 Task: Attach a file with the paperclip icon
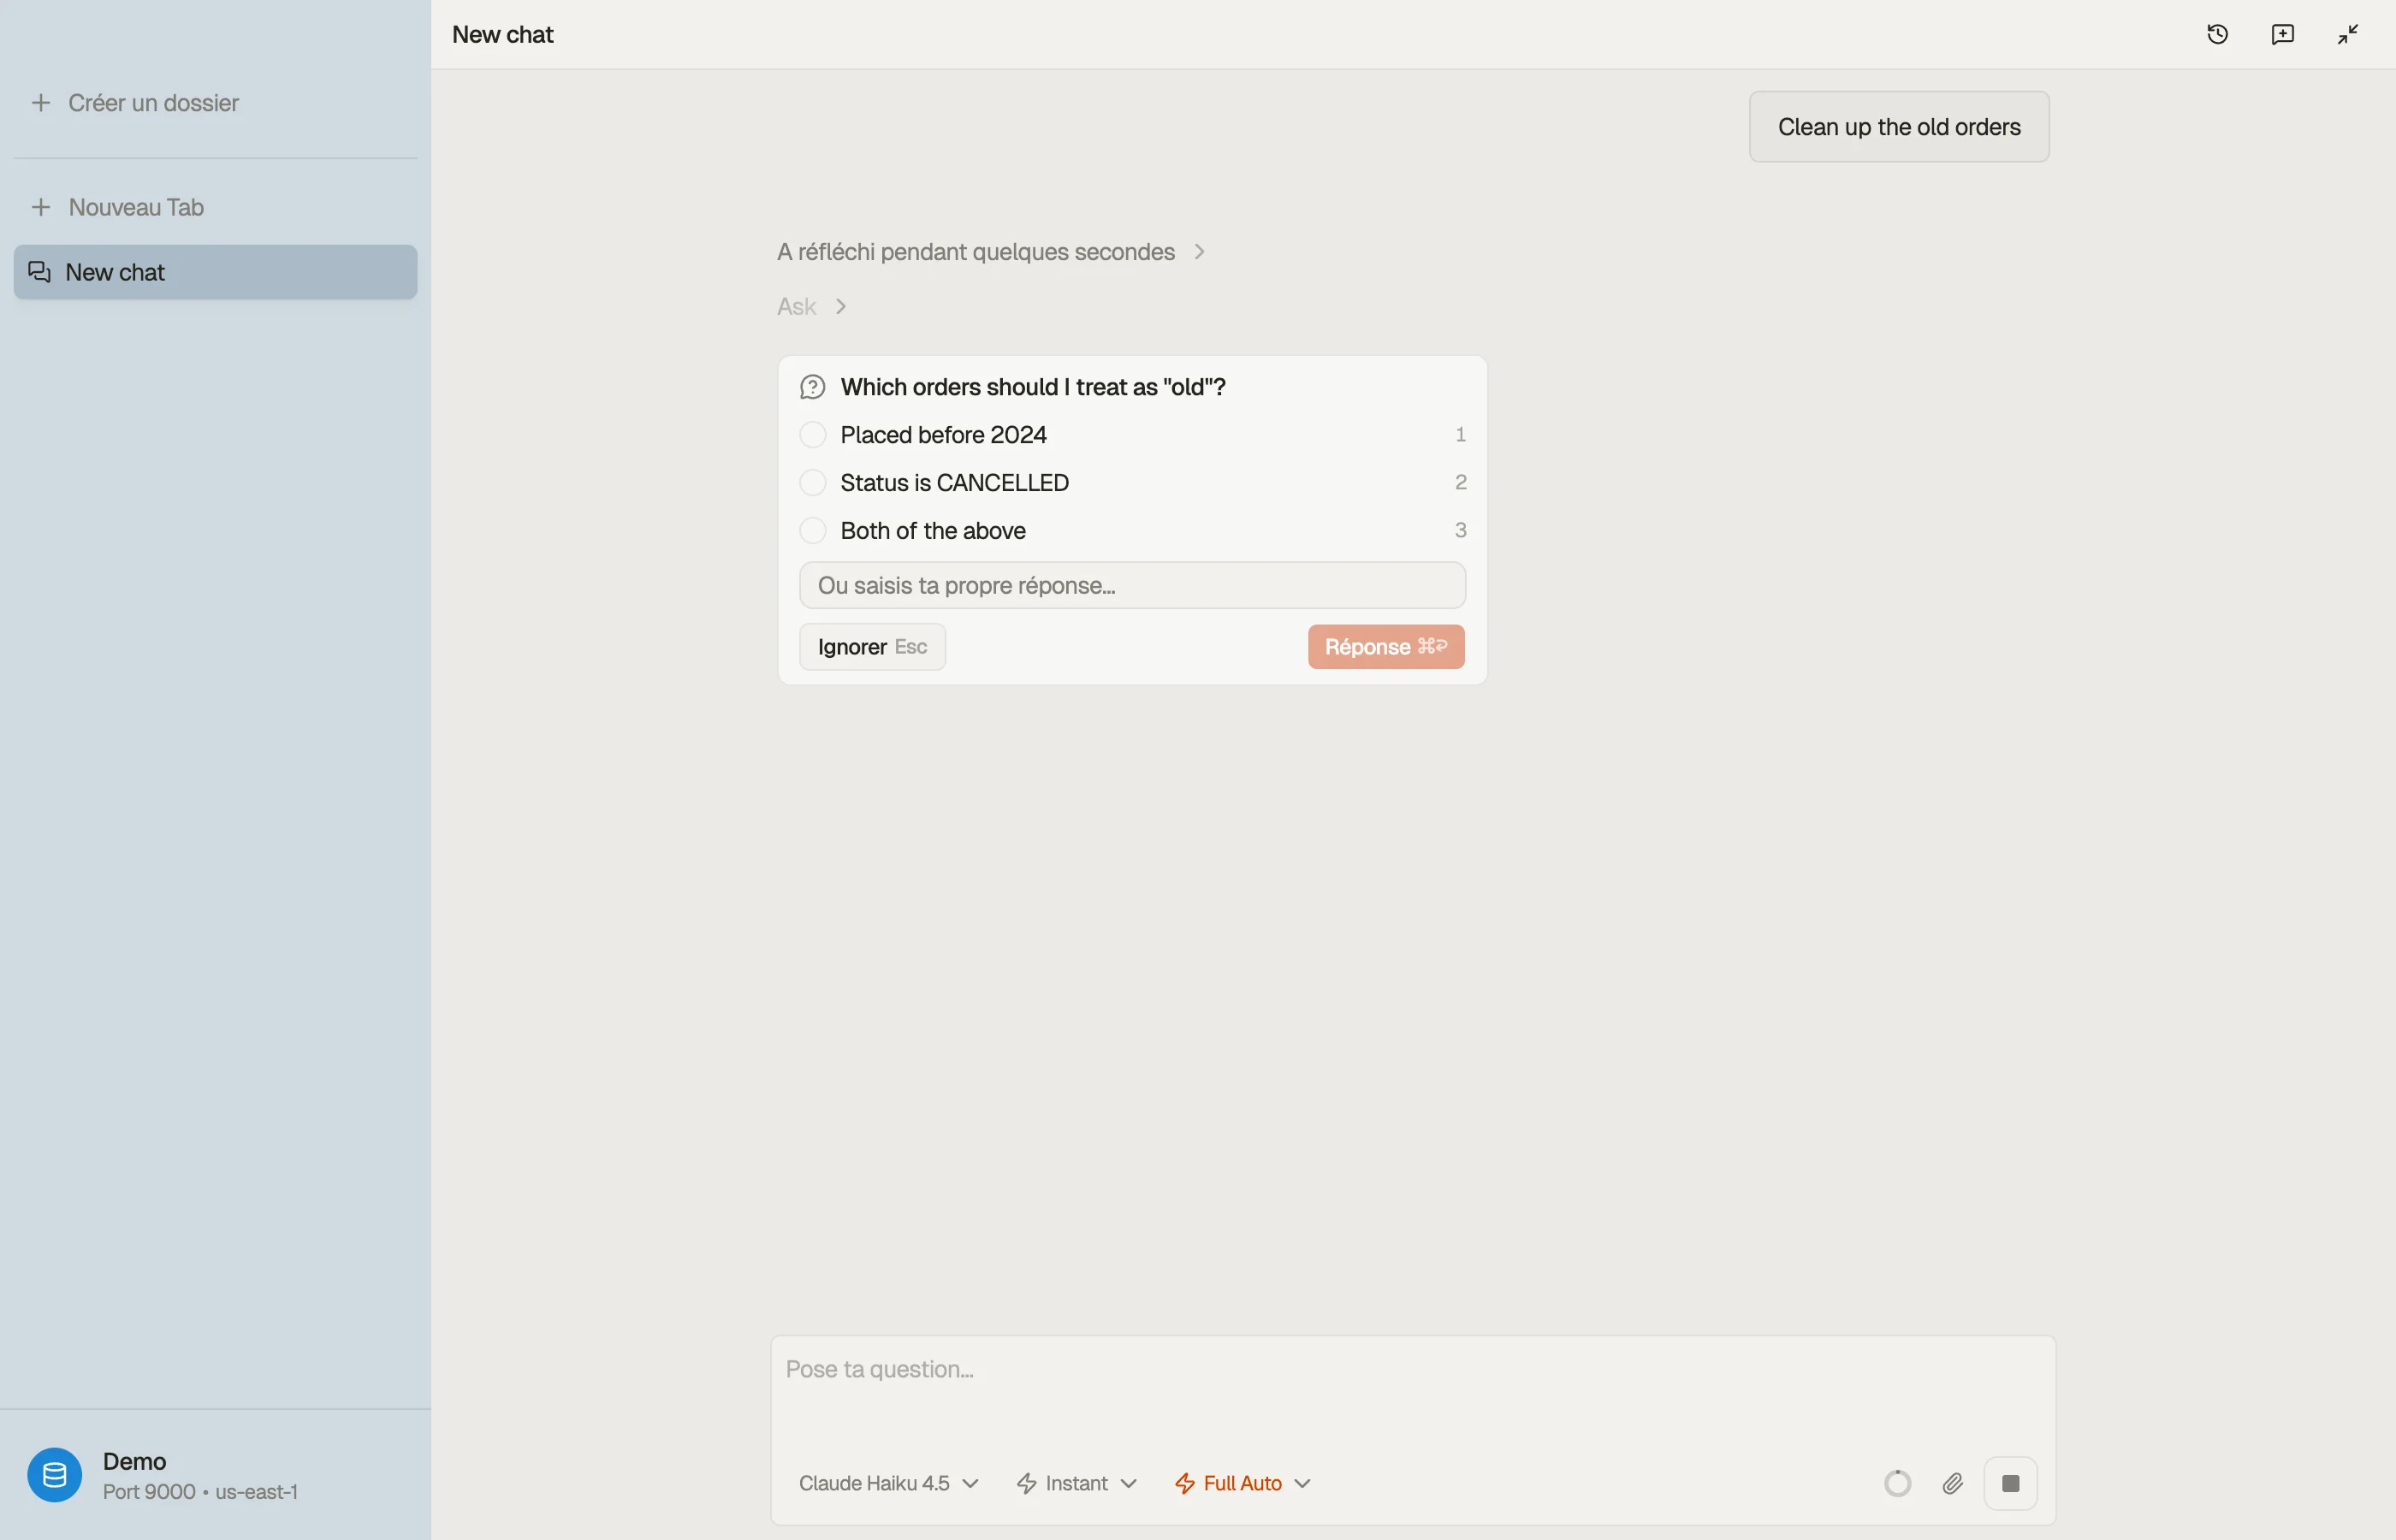click(x=1952, y=1483)
